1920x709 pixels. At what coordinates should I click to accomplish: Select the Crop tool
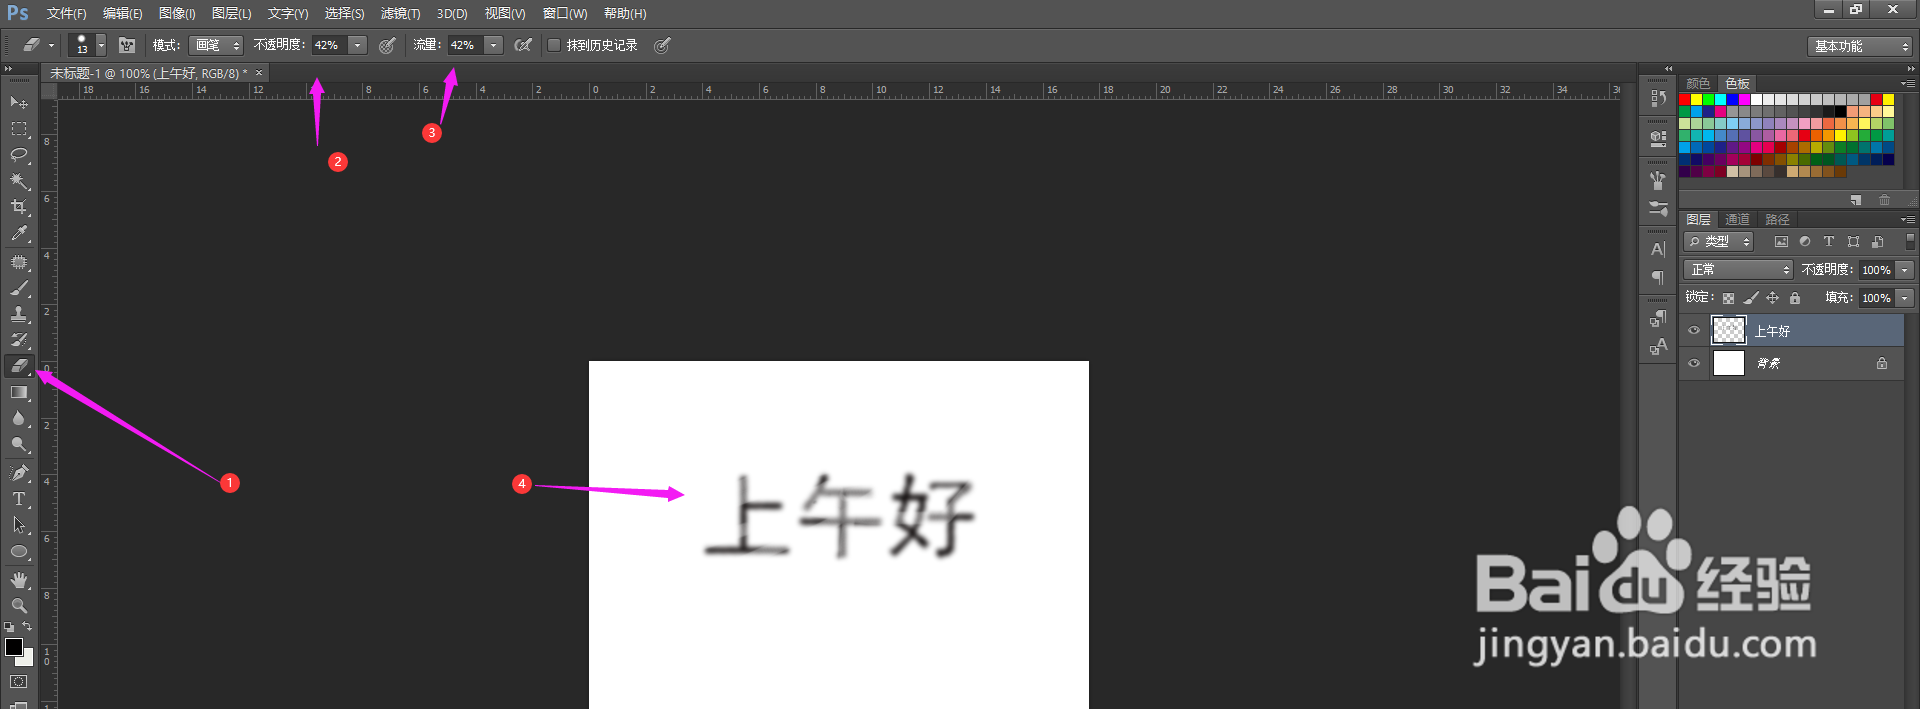(x=19, y=207)
